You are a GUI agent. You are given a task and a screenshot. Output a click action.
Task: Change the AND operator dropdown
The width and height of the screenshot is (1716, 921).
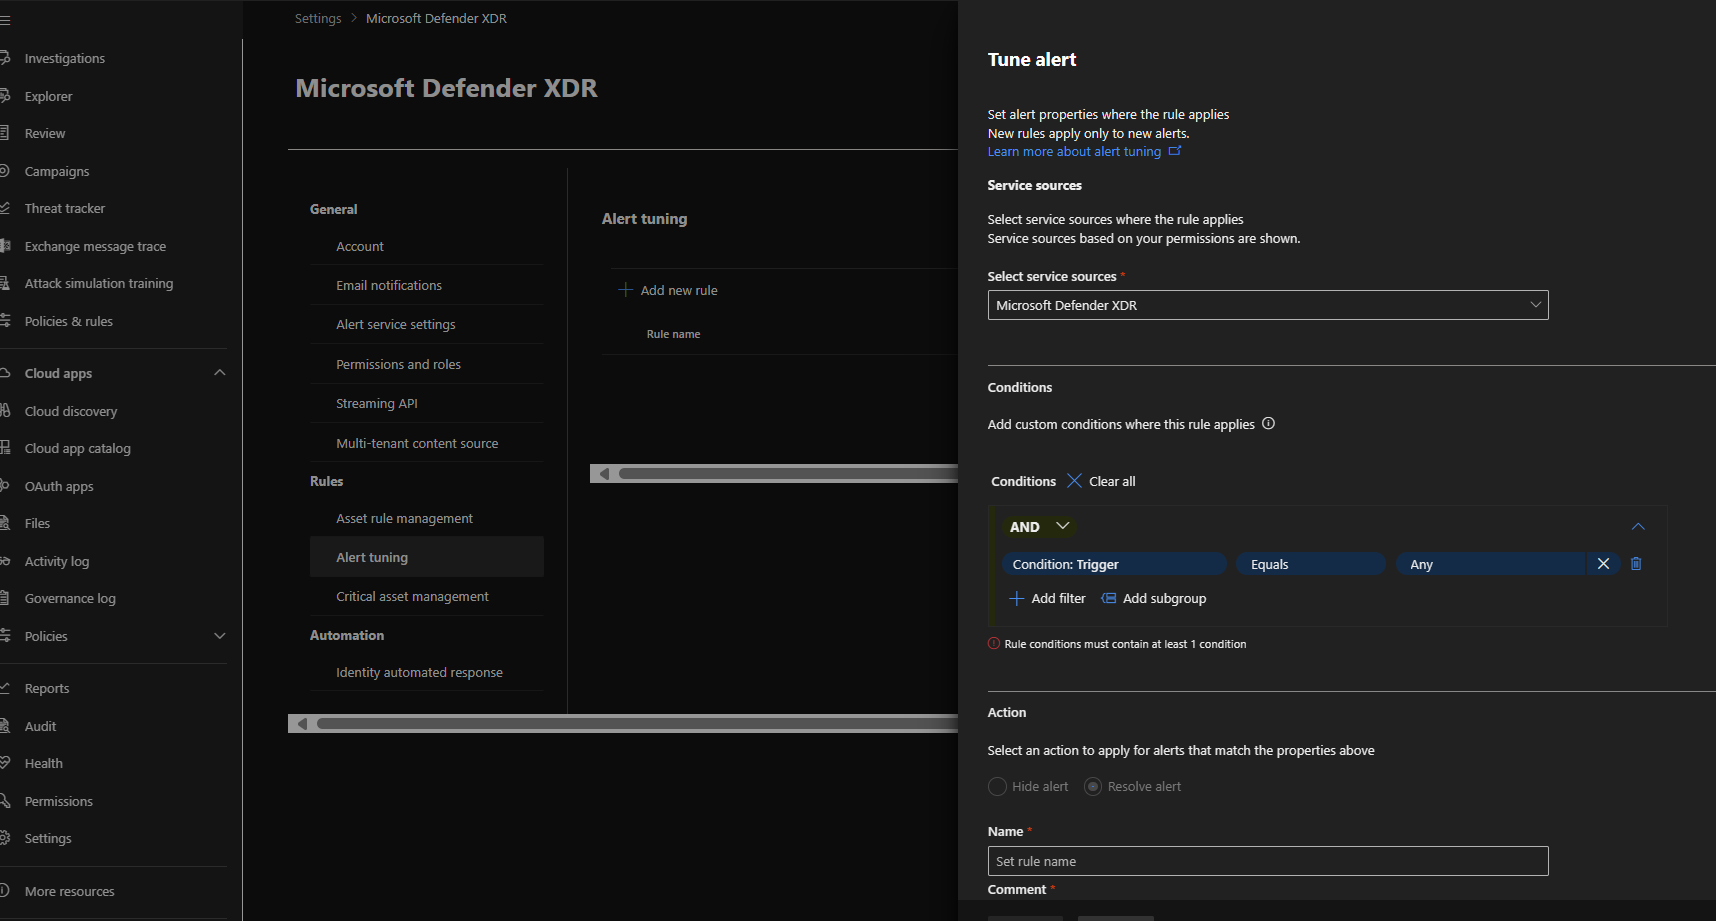[1039, 527]
